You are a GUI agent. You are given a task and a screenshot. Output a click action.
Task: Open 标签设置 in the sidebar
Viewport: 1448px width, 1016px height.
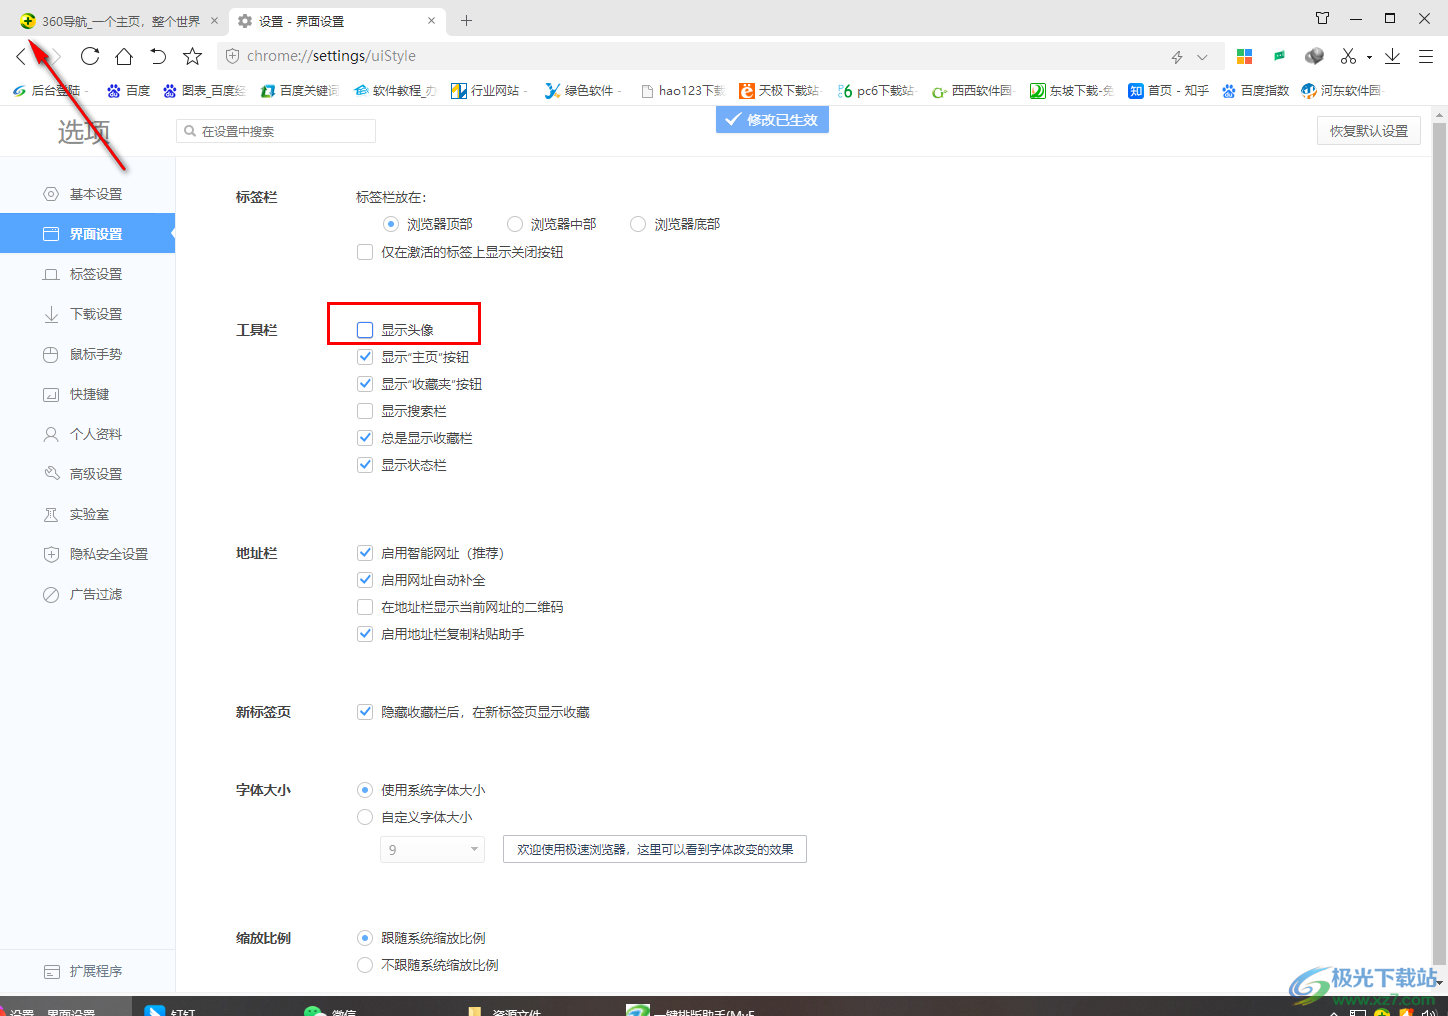click(87, 274)
